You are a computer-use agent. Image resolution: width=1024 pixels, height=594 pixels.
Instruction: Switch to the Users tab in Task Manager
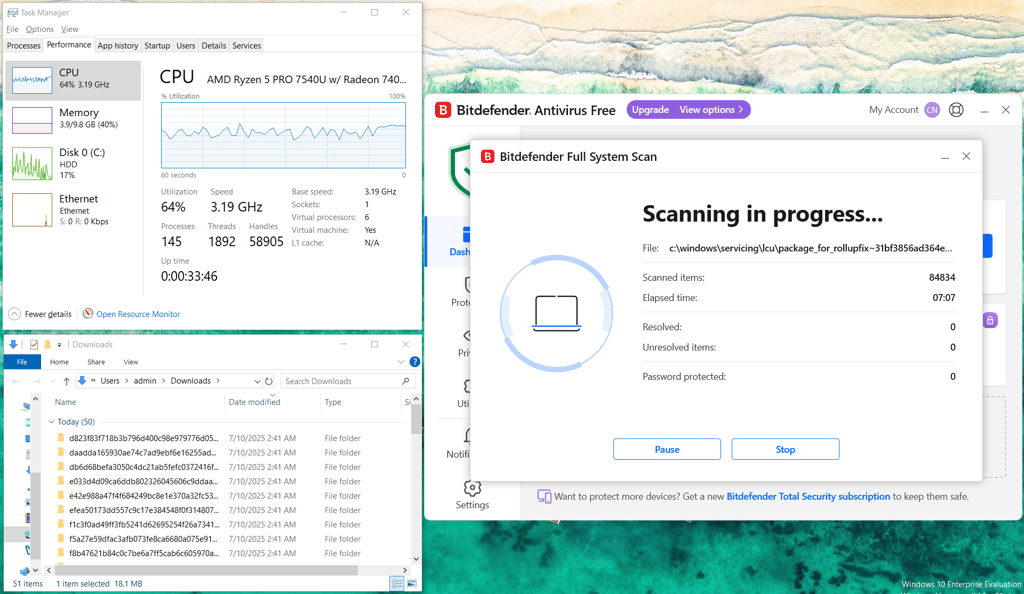tap(185, 46)
